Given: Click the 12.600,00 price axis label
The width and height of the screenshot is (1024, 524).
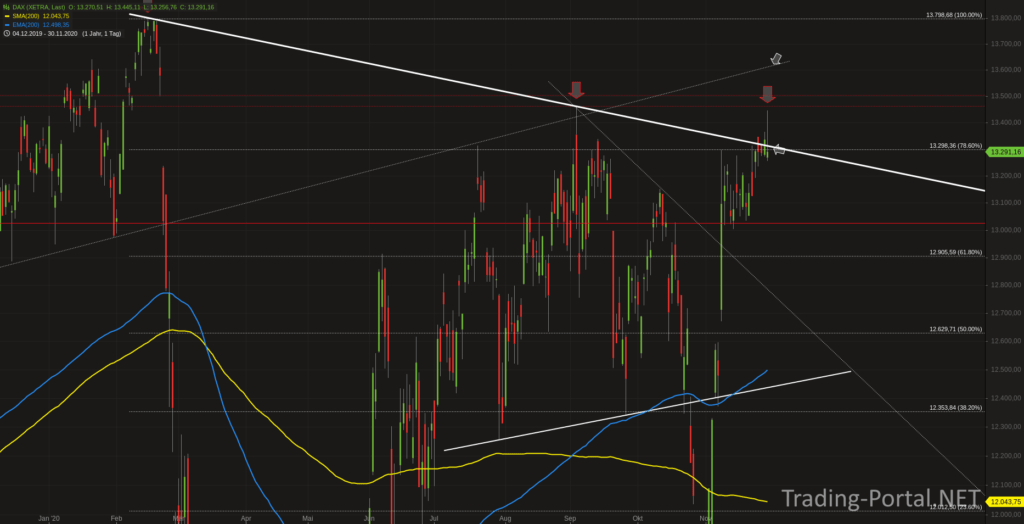Looking at the screenshot, I should pyautogui.click(x=1006, y=342).
